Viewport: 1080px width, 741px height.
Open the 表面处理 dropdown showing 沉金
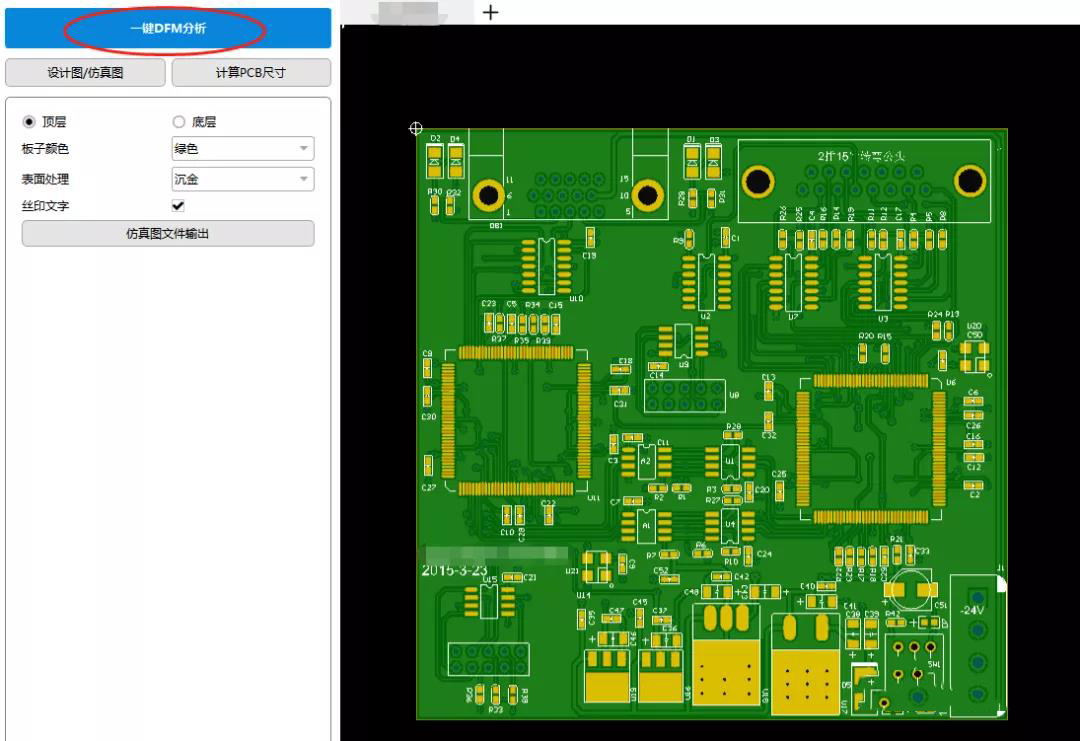point(243,179)
